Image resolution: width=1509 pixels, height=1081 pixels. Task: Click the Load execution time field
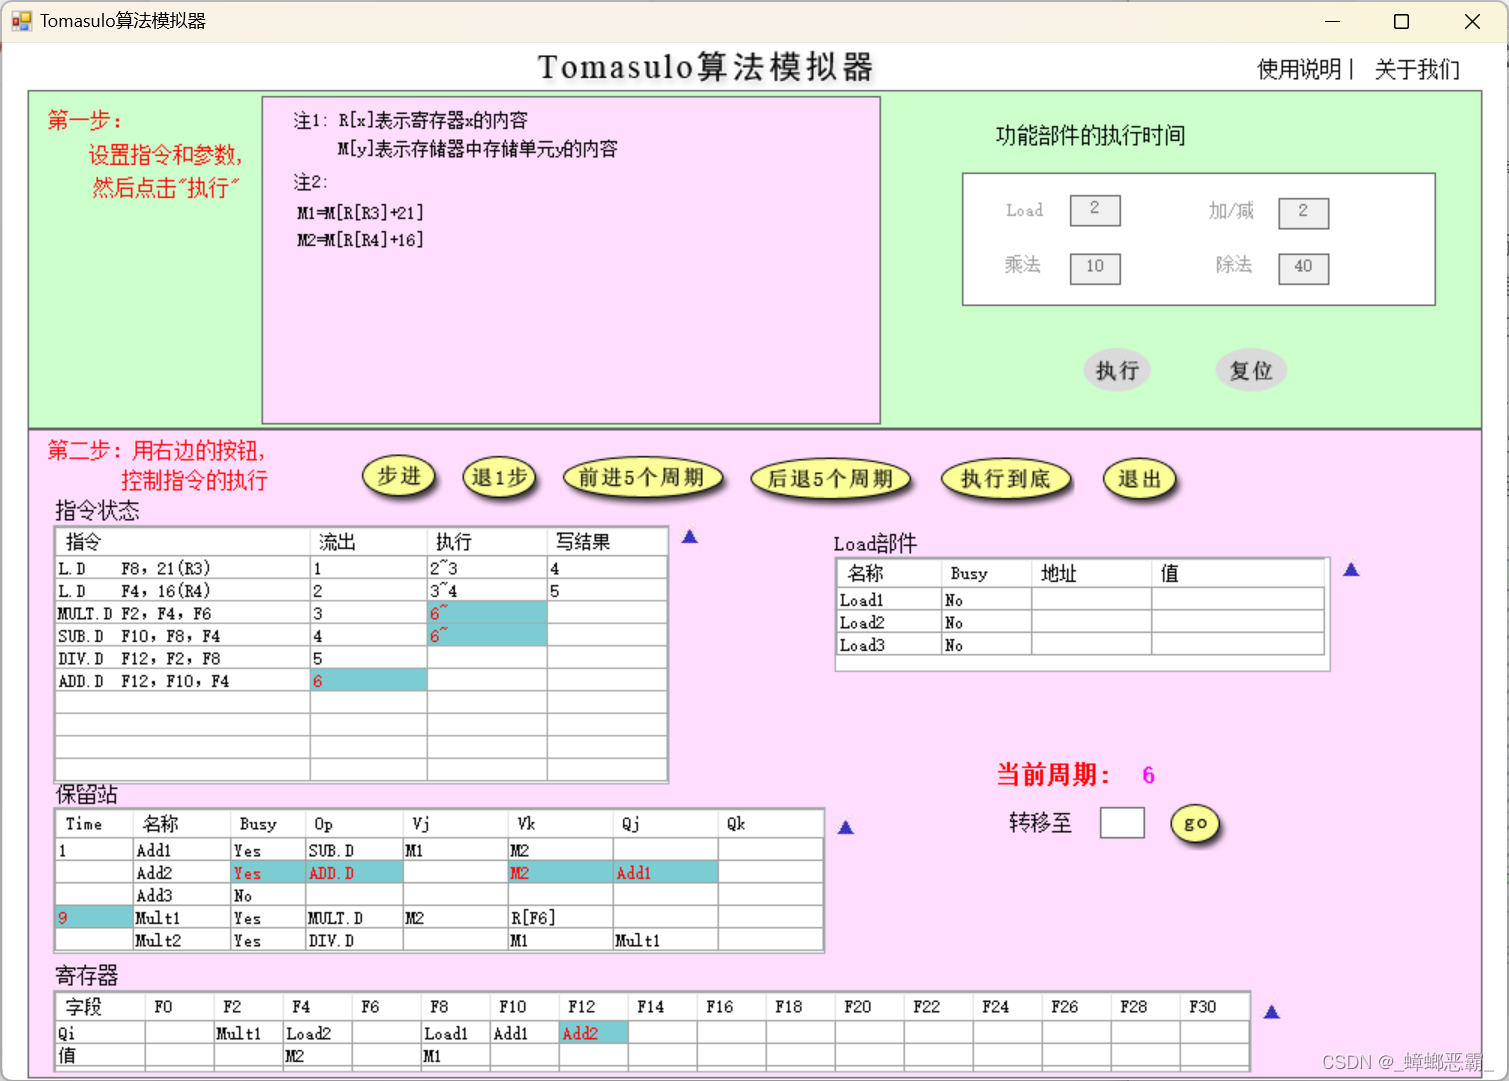click(1095, 210)
